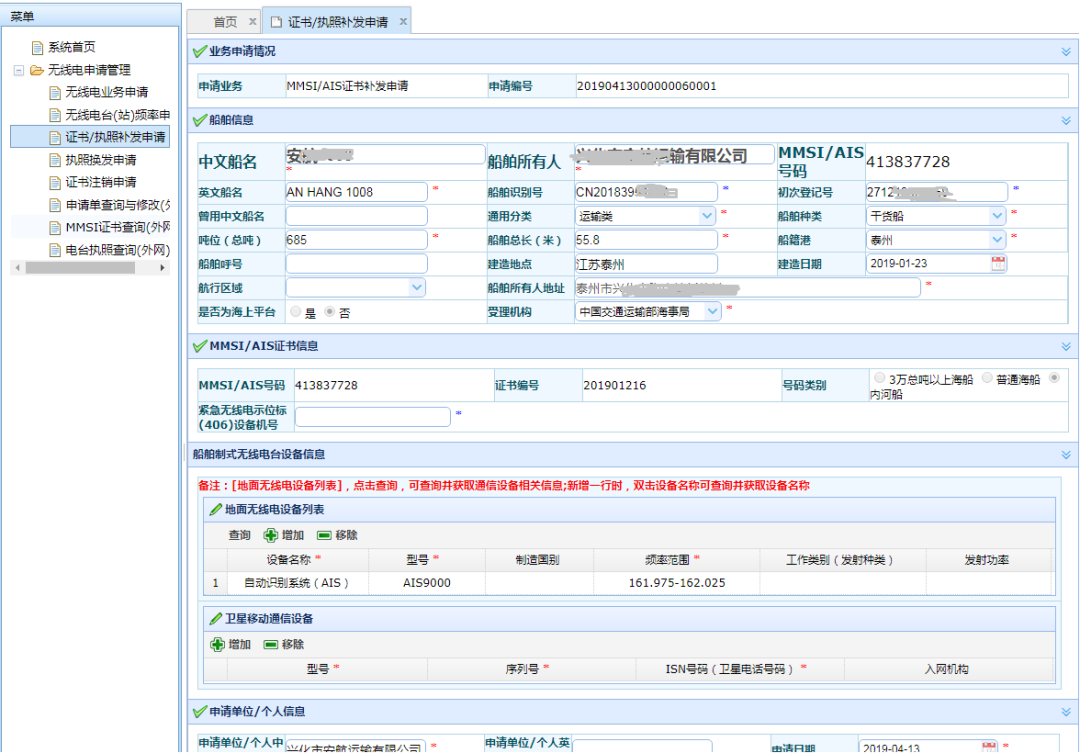Click 增加 under 卫星移动通信设备
1080x753 pixels.
pos(231,644)
